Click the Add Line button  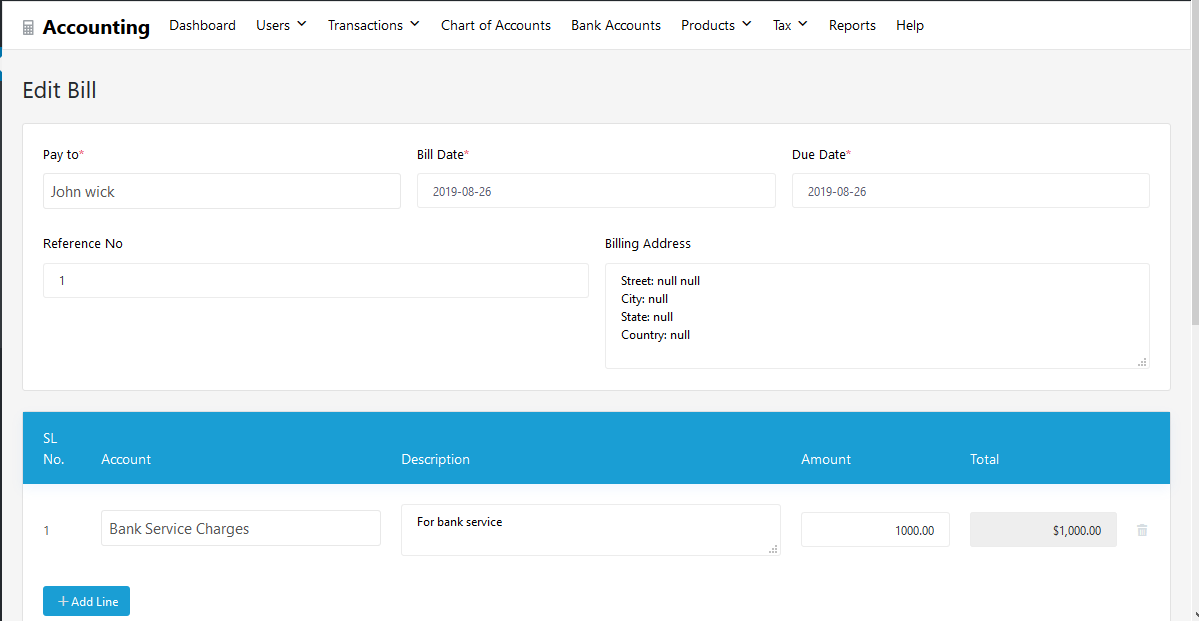point(86,601)
